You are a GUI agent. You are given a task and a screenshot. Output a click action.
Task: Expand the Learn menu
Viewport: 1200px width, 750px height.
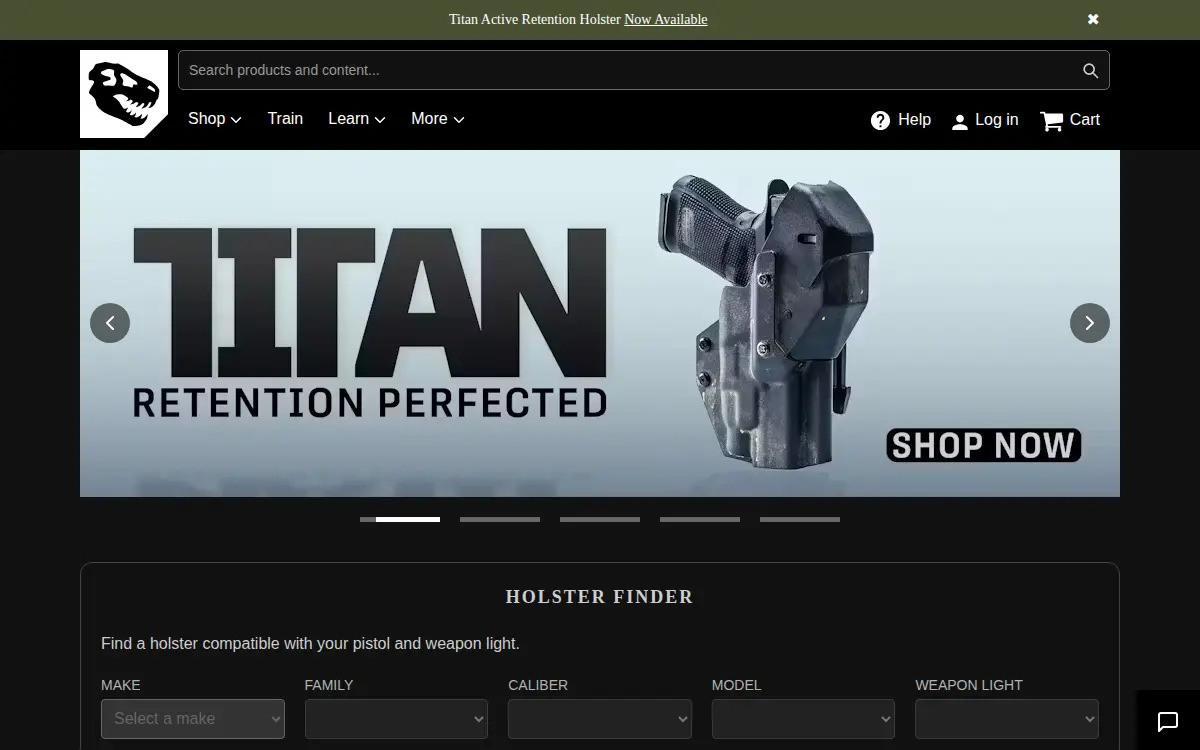357,119
